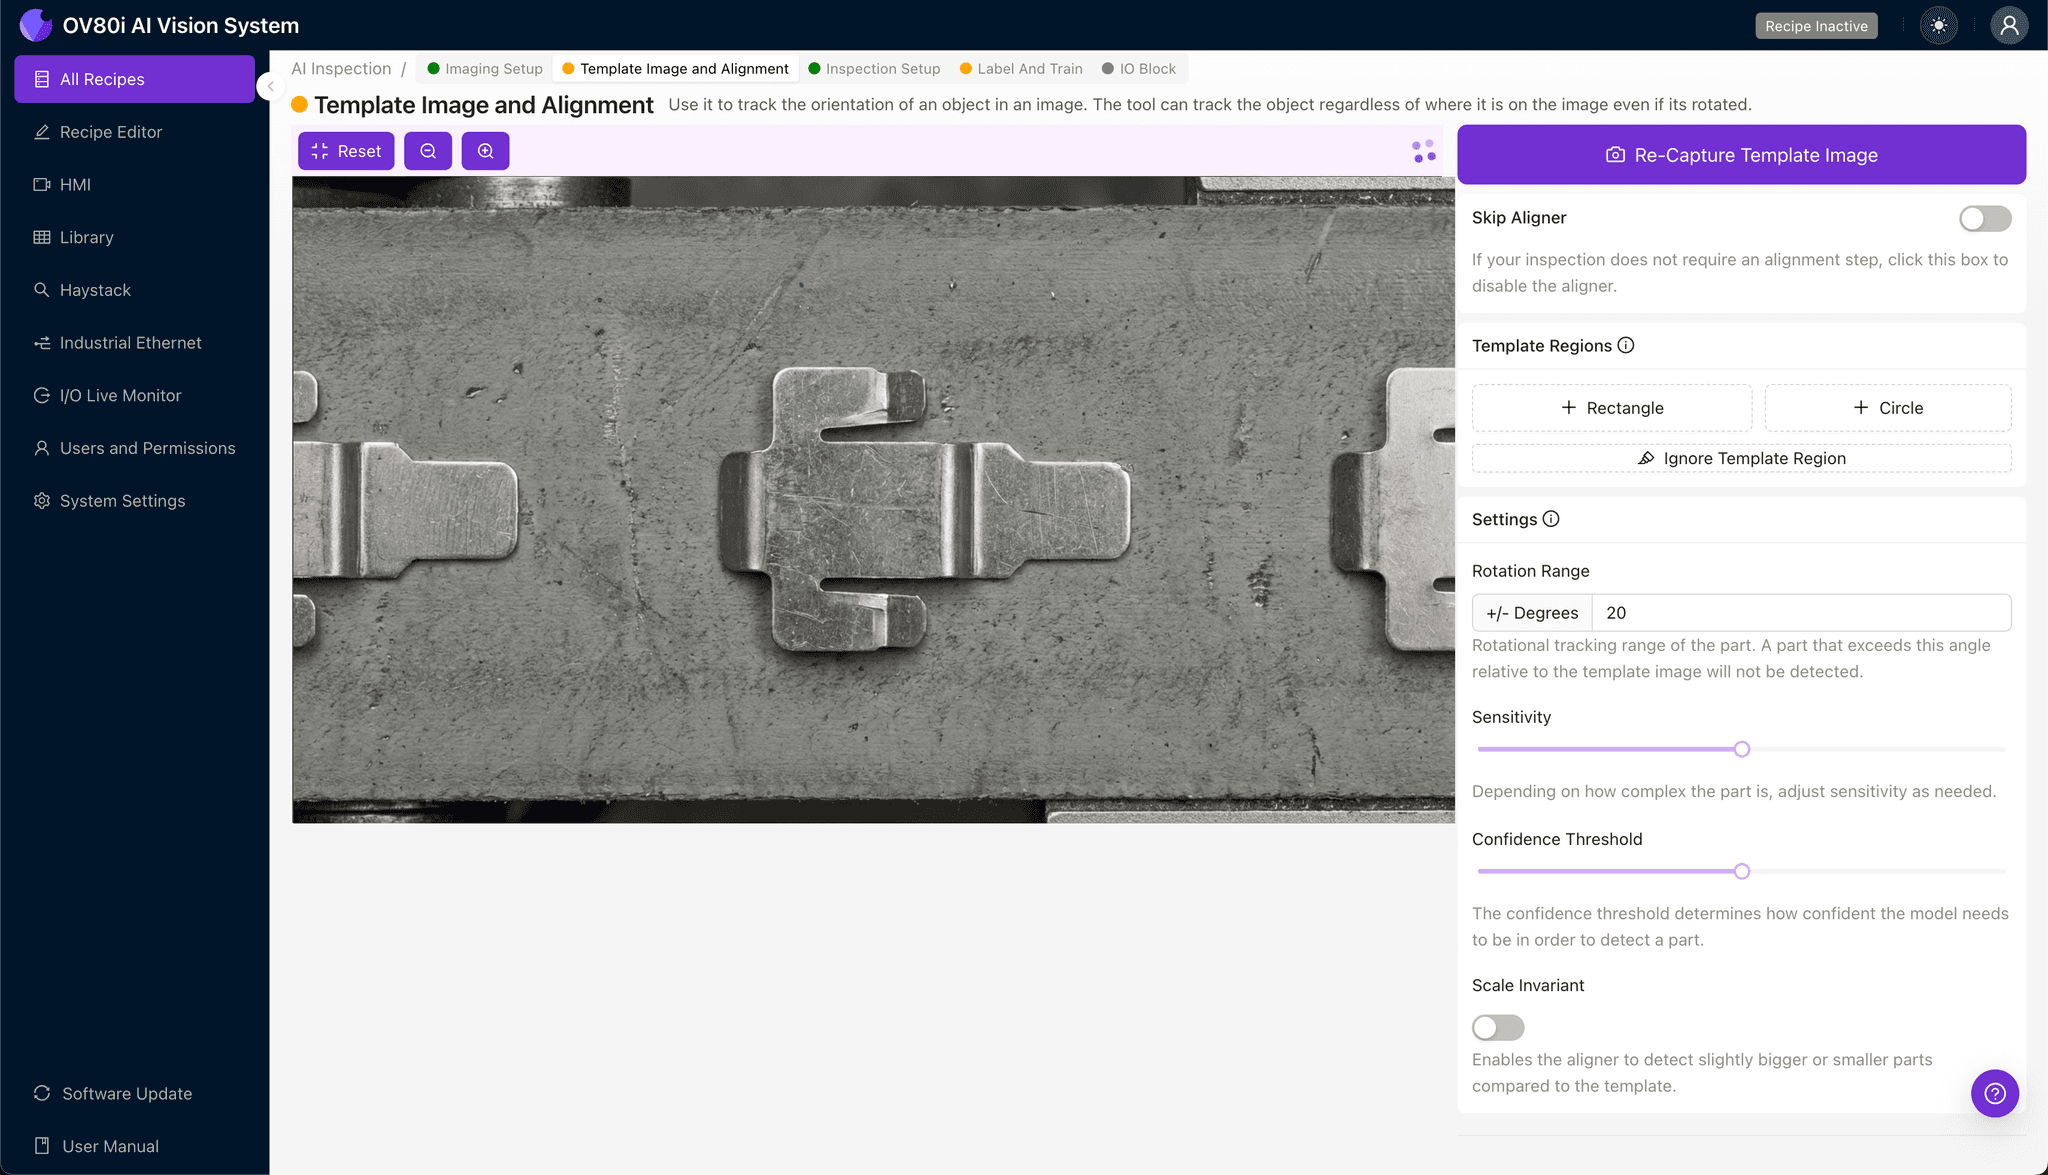Click the Ignore Template Region button
Viewport: 2048px width, 1175px height.
[1741, 458]
